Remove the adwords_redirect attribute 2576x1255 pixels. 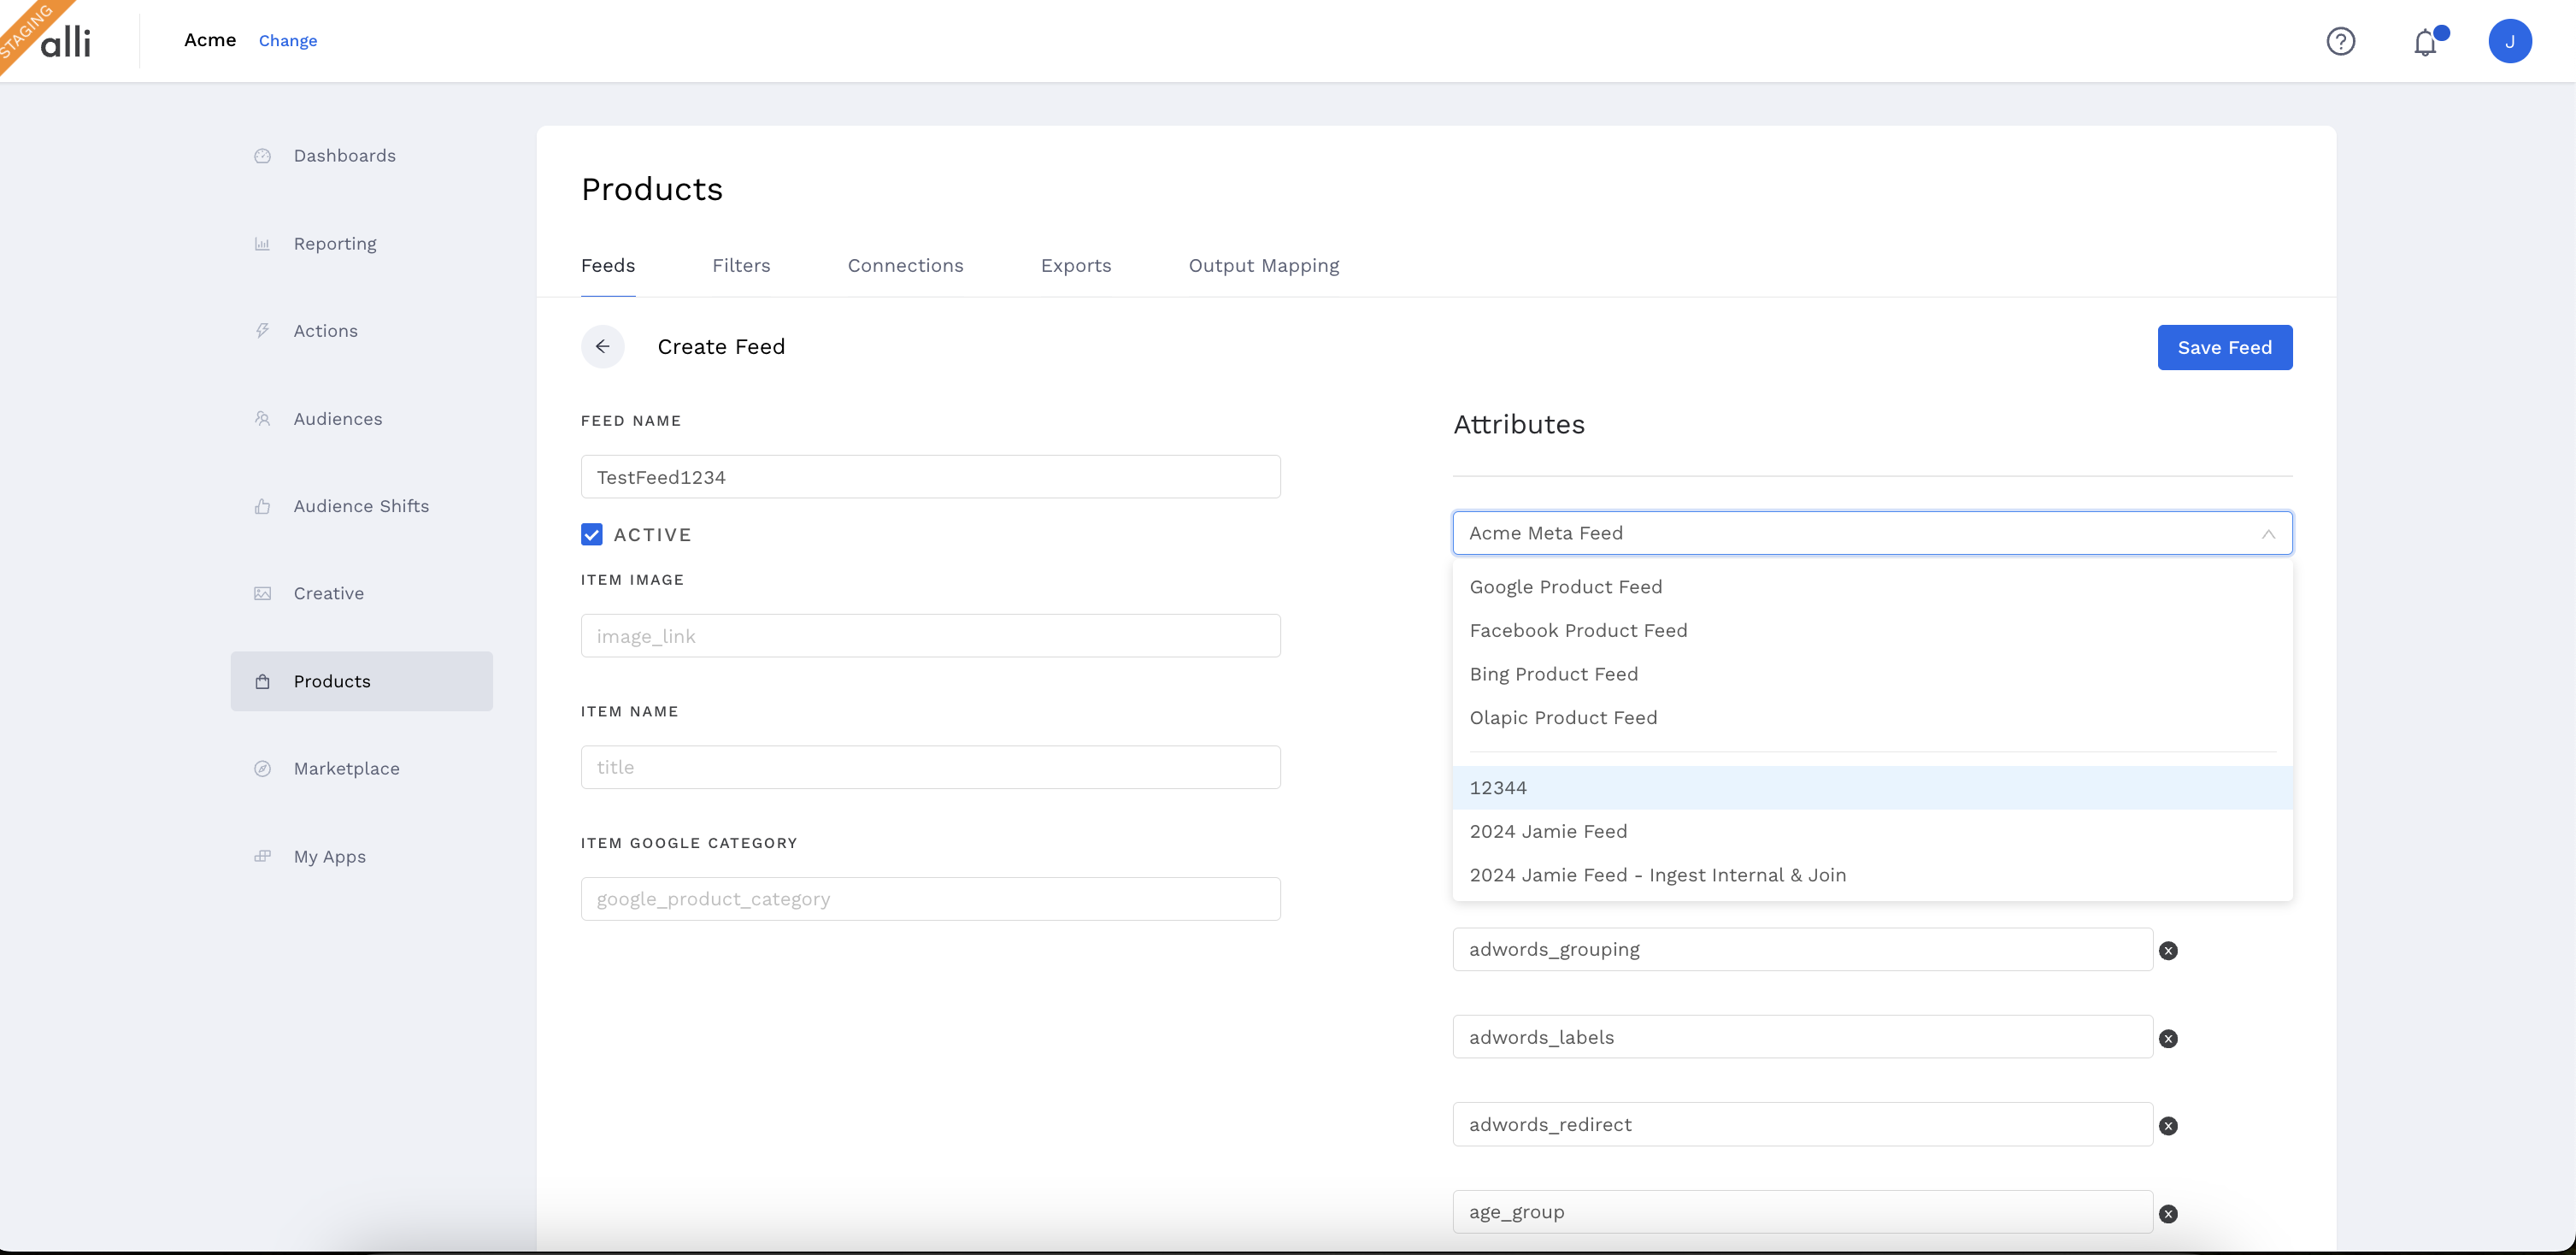coord(2167,1126)
